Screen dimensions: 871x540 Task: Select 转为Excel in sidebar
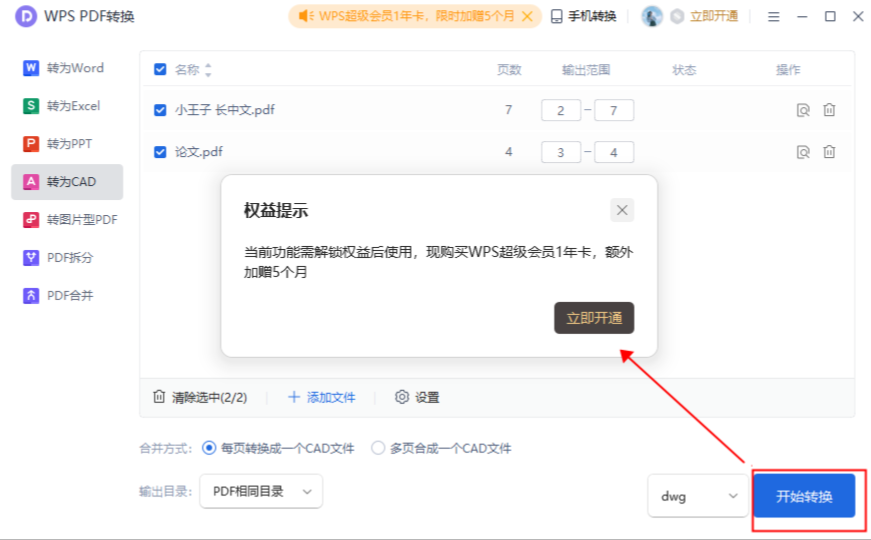pos(67,106)
